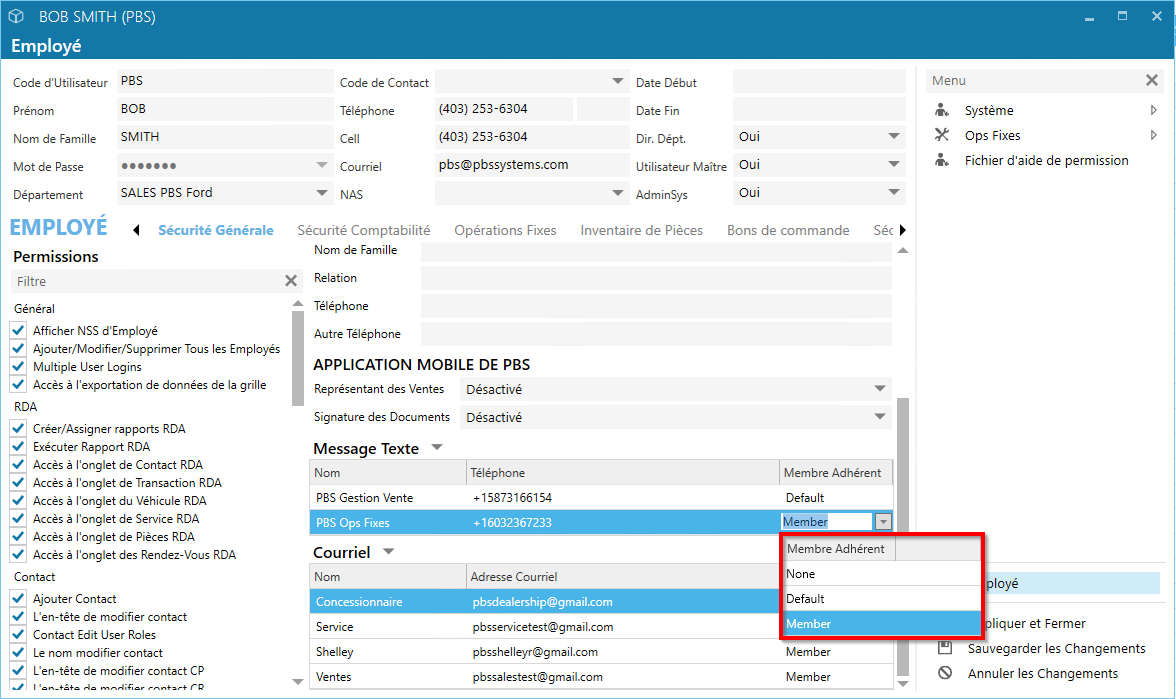Image resolution: width=1176 pixels, height=699 pixels.
Task: Click the Autre Téléphone field
Action: [656, 334]
